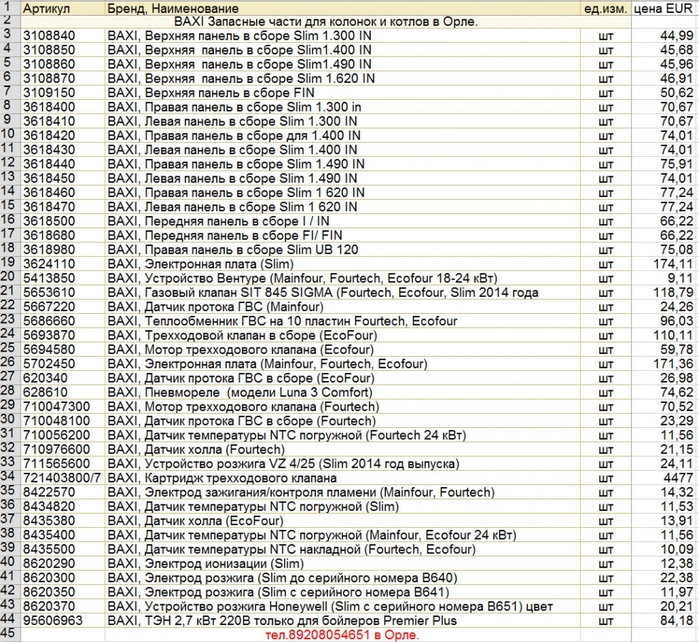
Task: Select cell 'Передняя панель в сборе I / IN'
Action: coord(343,221)
